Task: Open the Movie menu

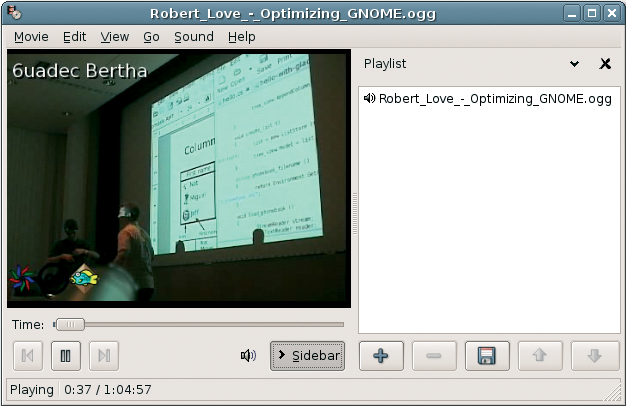Action: 31,37
